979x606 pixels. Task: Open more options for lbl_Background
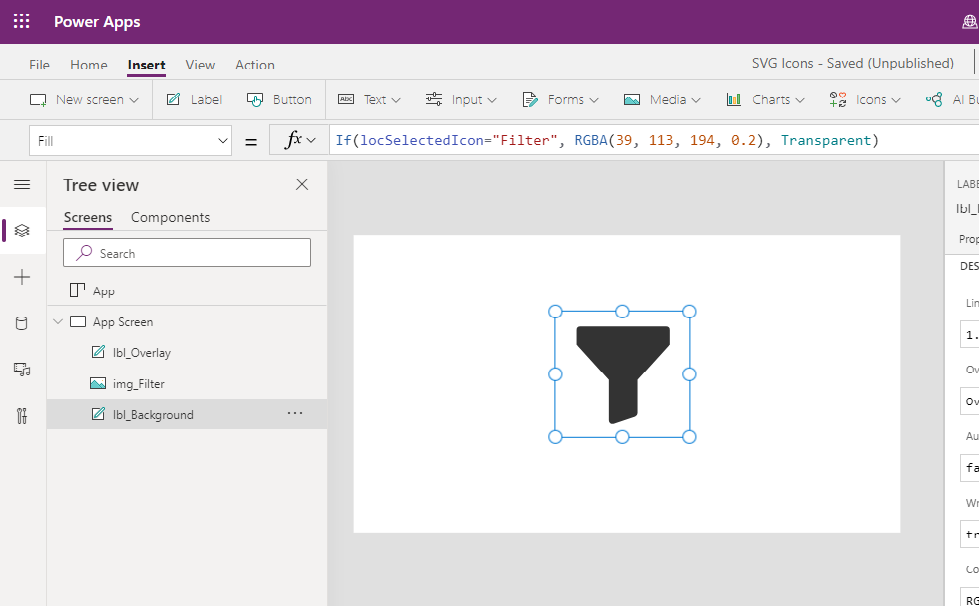click(295, 413)
